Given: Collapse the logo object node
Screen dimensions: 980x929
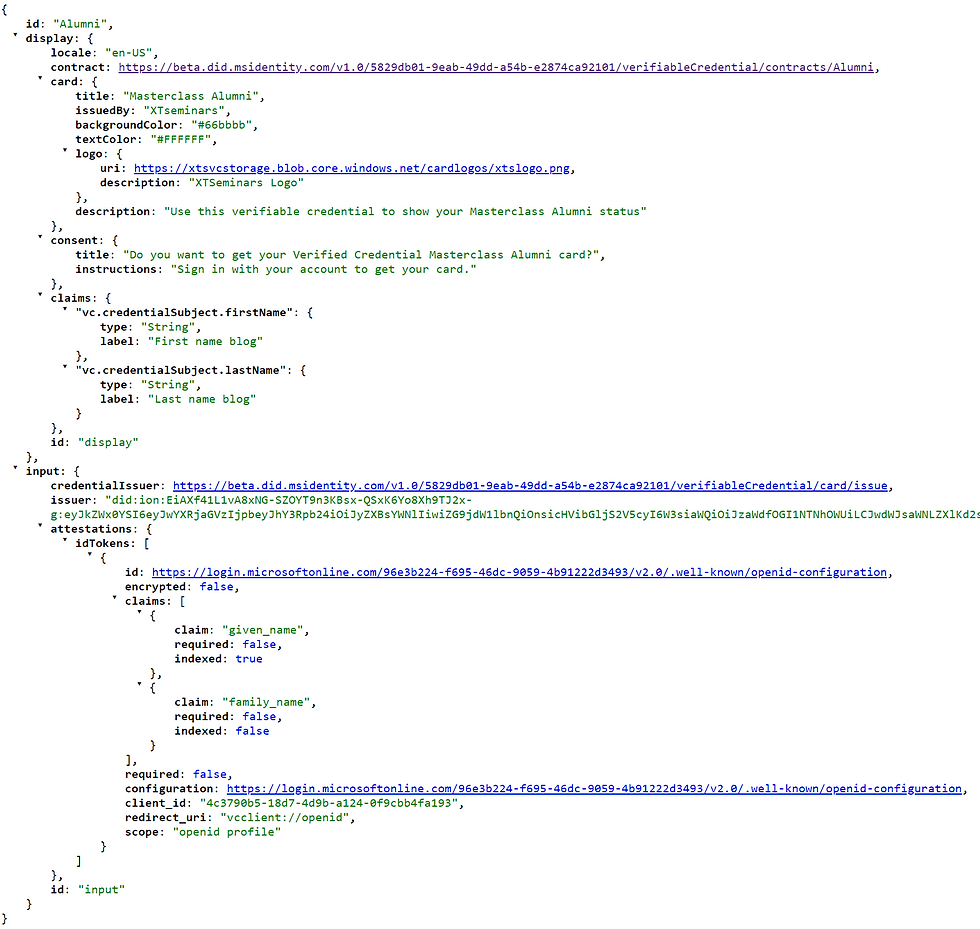Looking at the screenshot, I should 65,151.
